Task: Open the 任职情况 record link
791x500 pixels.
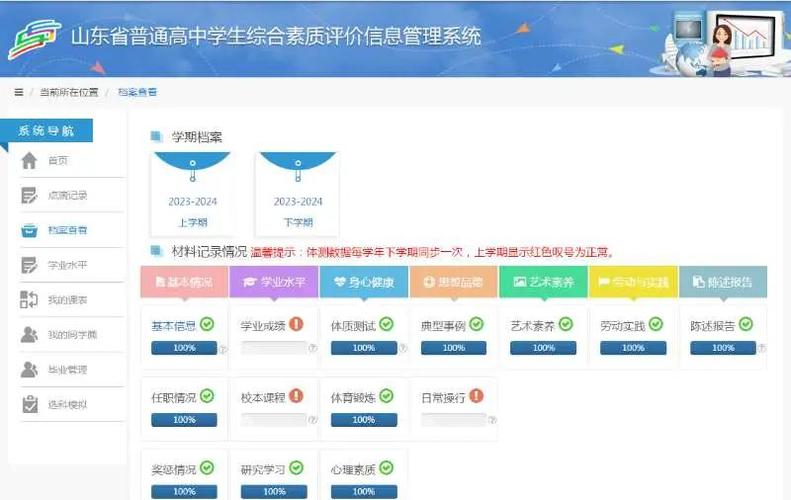Action: point(174,398)
